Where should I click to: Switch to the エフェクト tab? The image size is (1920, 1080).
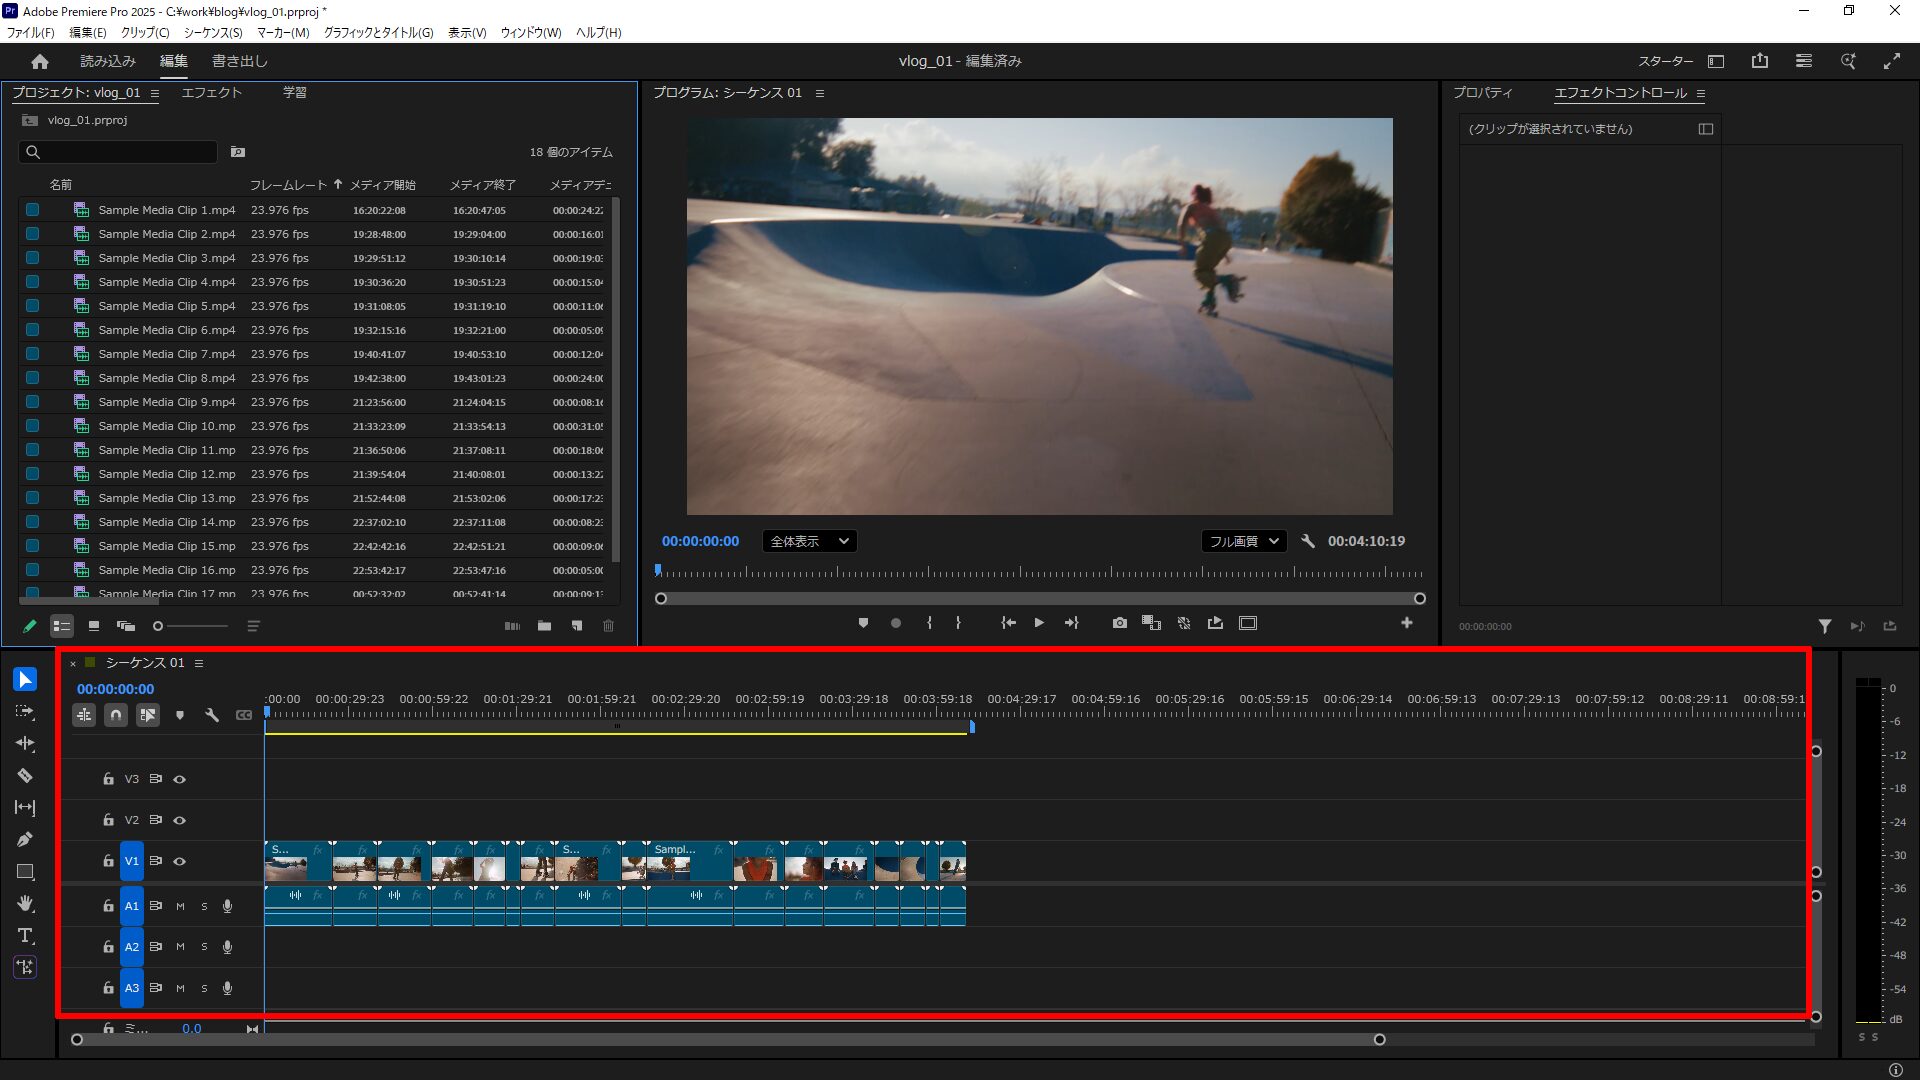click(211, 92)
